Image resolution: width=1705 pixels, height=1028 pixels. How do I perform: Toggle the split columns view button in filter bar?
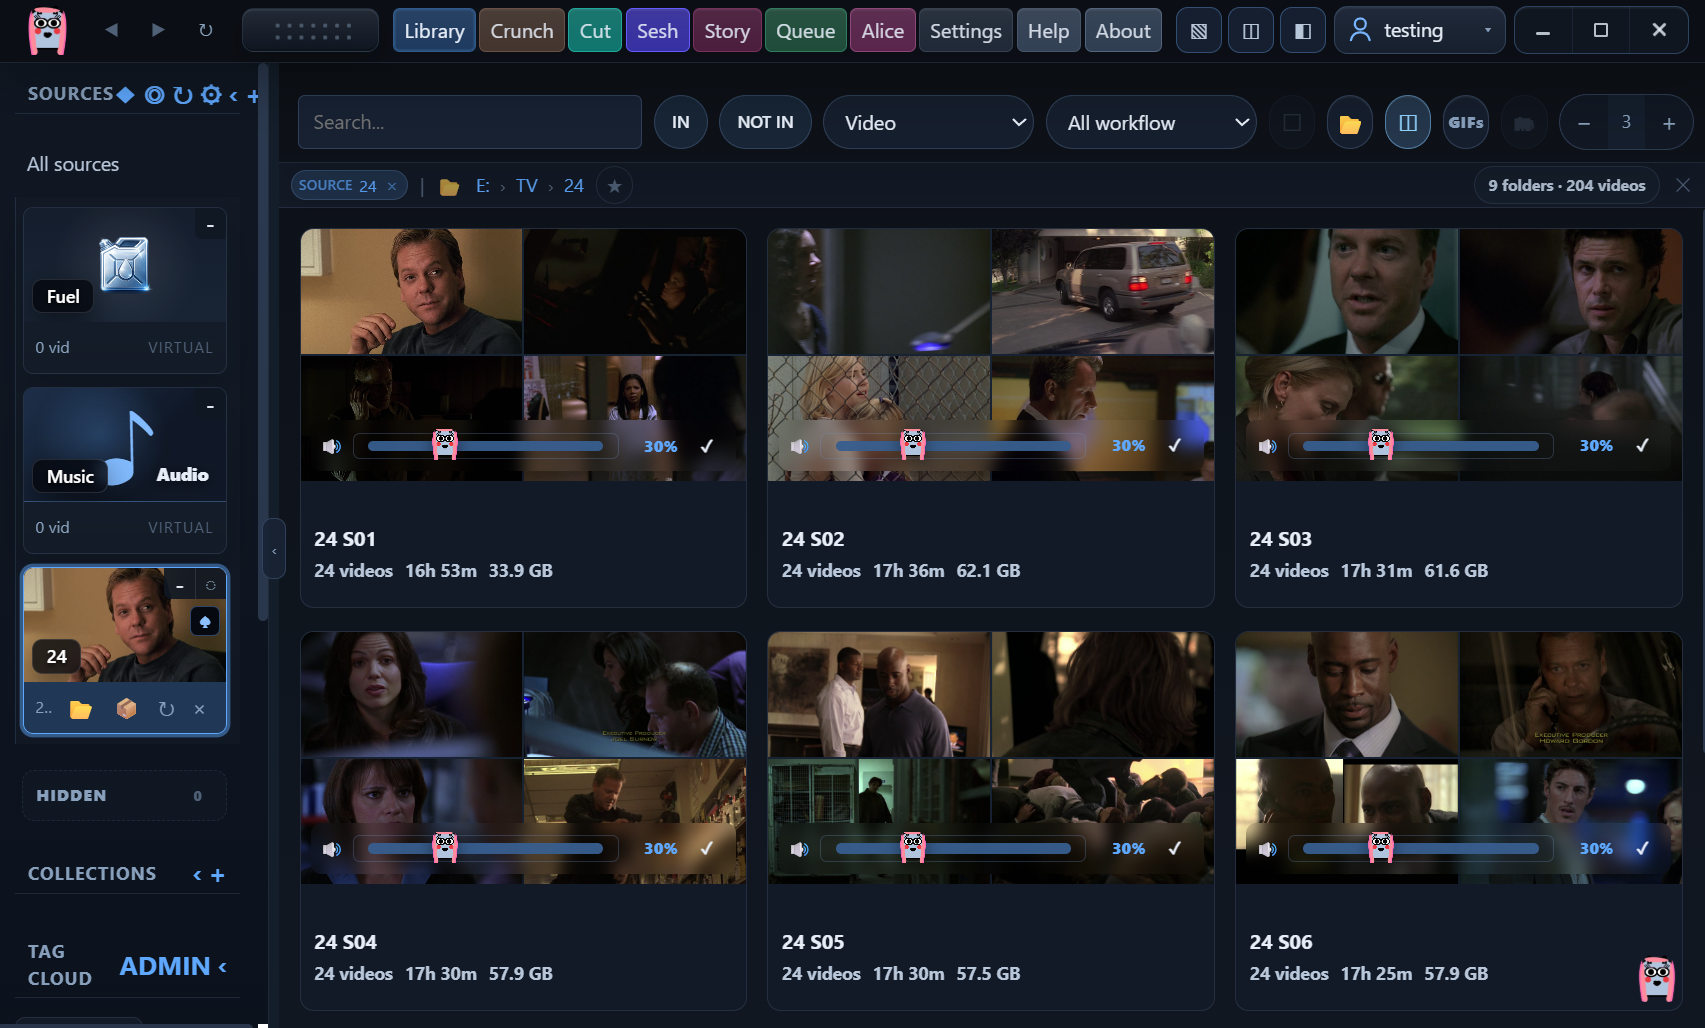coord(1408,123)
